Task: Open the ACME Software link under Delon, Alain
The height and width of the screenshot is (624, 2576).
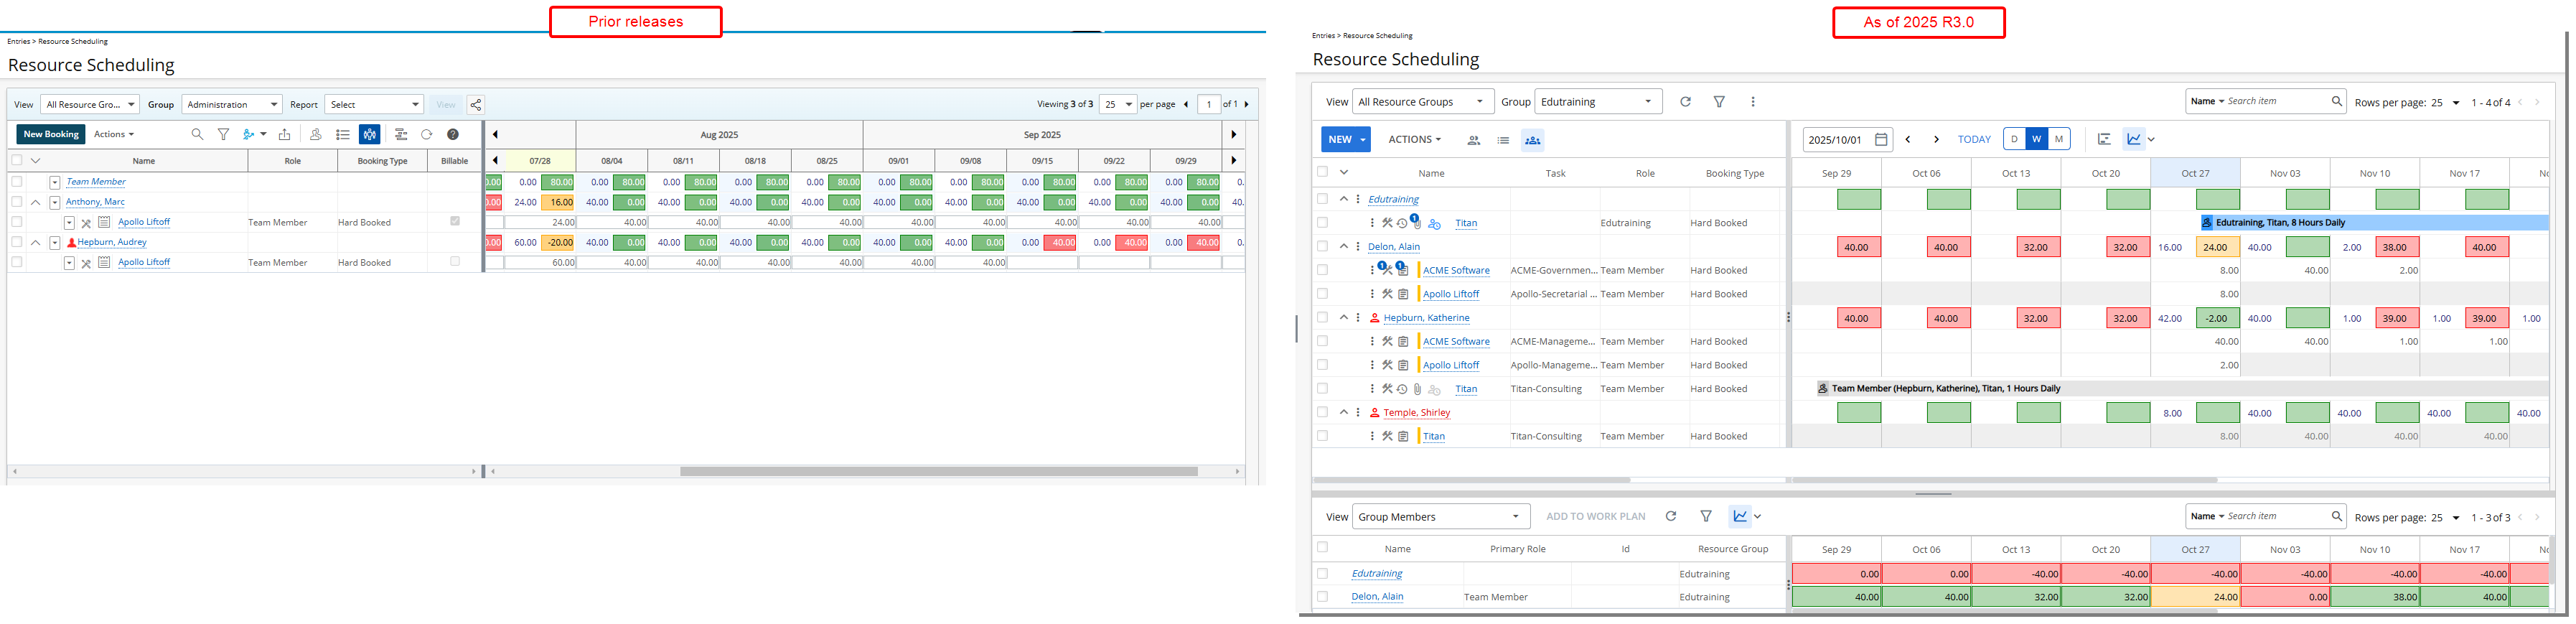Action: [x=1456, y=270]
